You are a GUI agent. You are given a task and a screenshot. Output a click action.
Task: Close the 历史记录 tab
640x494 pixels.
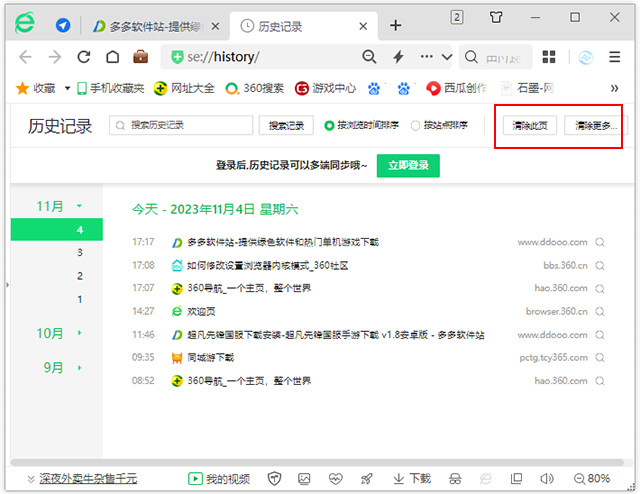point(363,27)
